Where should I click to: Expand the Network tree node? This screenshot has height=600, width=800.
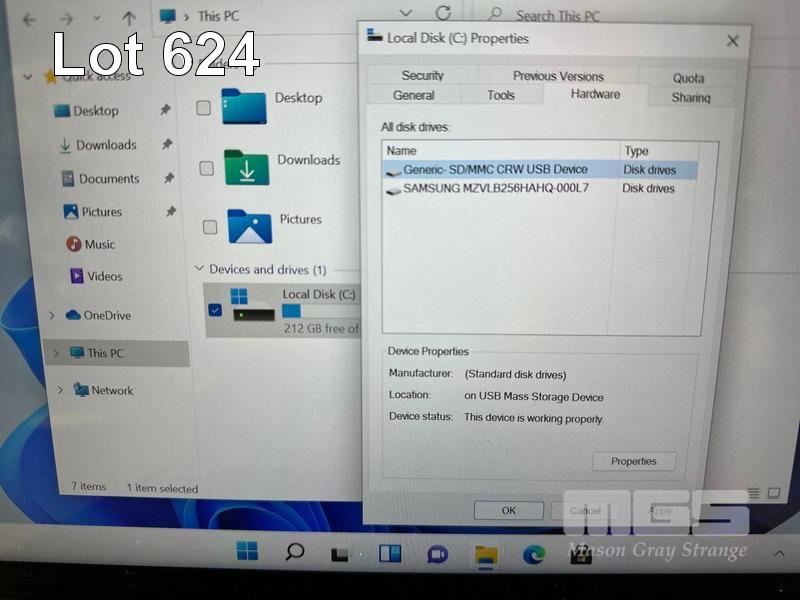click(60, 390)
